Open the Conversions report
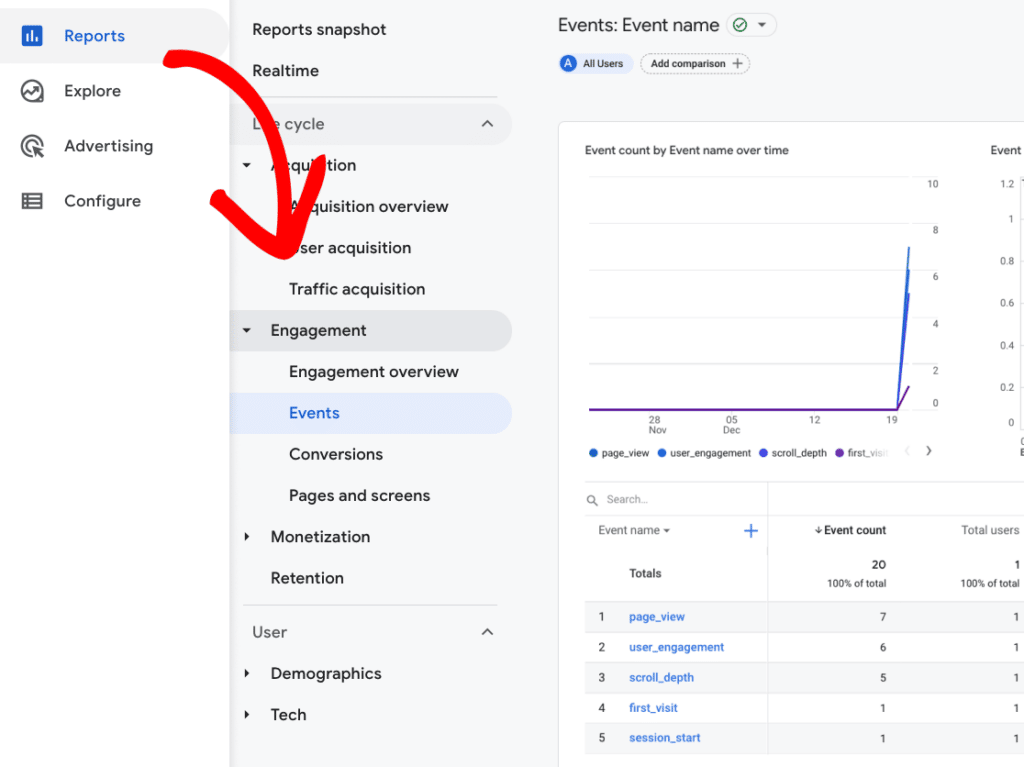 coord(336,454)
